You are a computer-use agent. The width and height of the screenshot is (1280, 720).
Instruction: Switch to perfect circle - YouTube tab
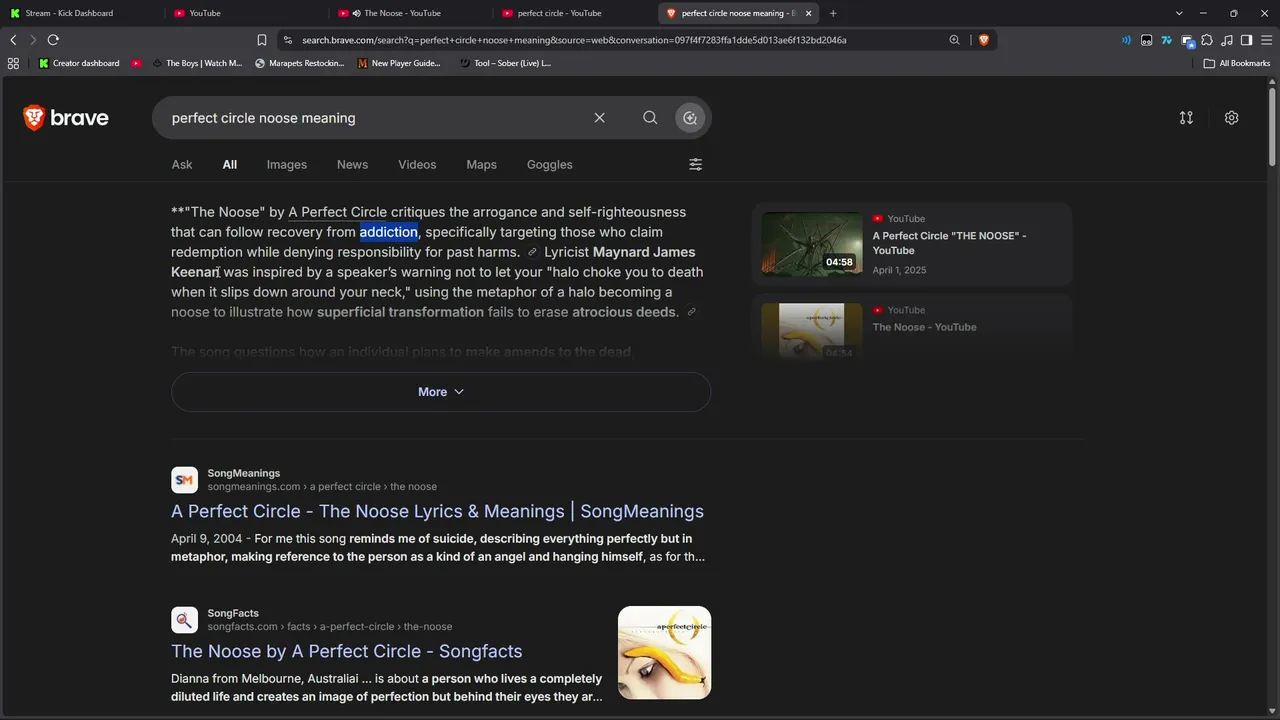coord(574,13)
